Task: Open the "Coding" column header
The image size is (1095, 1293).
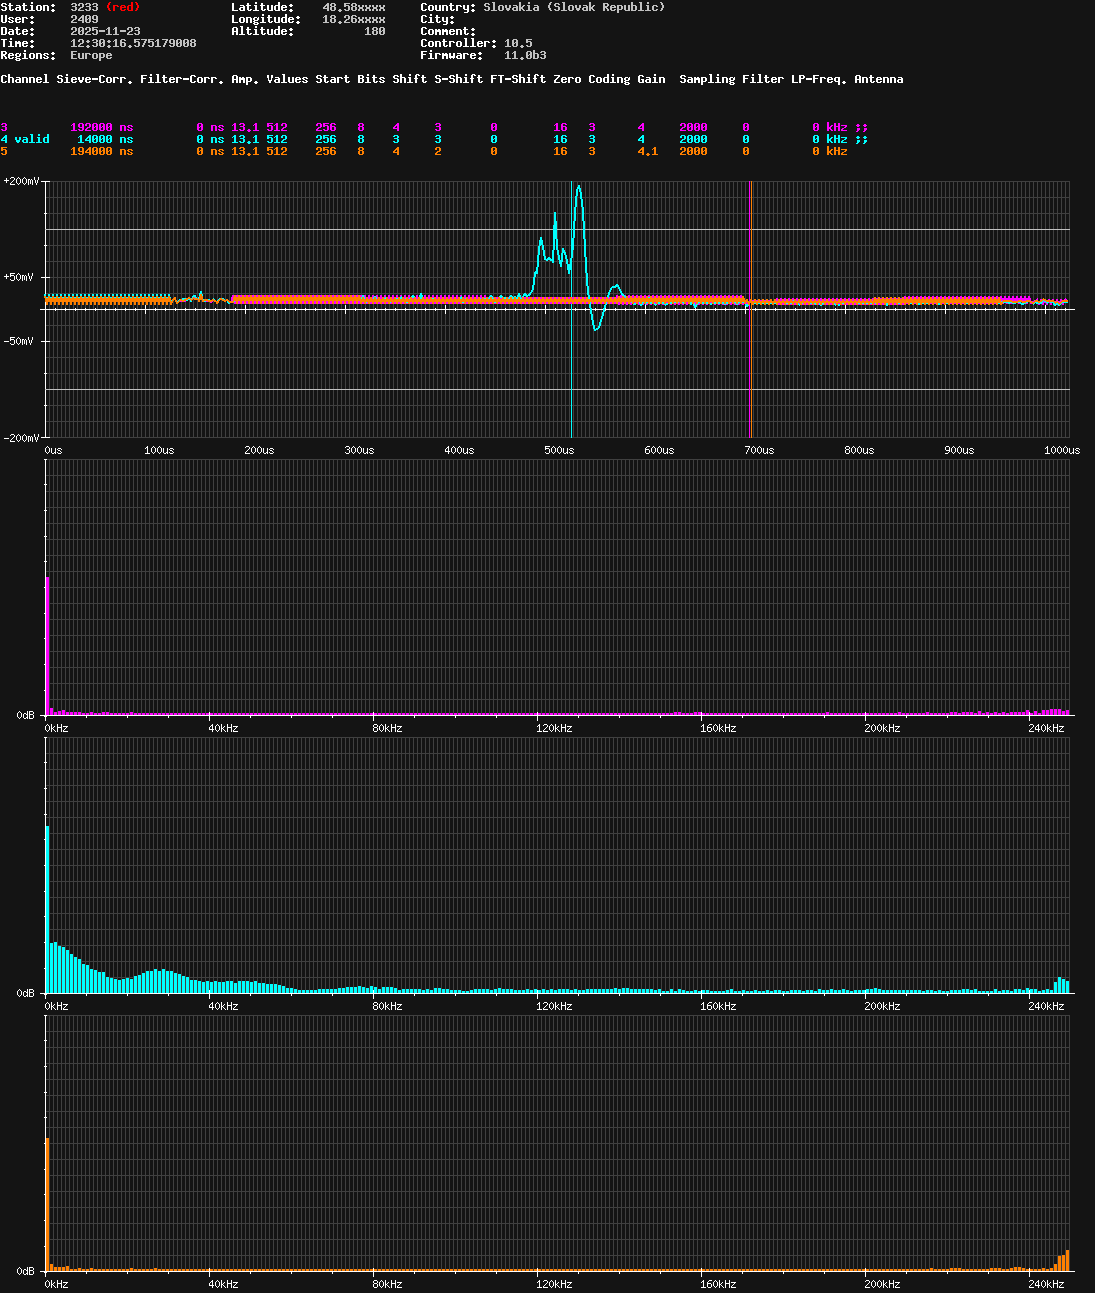Action: click(x=611, y=78)
